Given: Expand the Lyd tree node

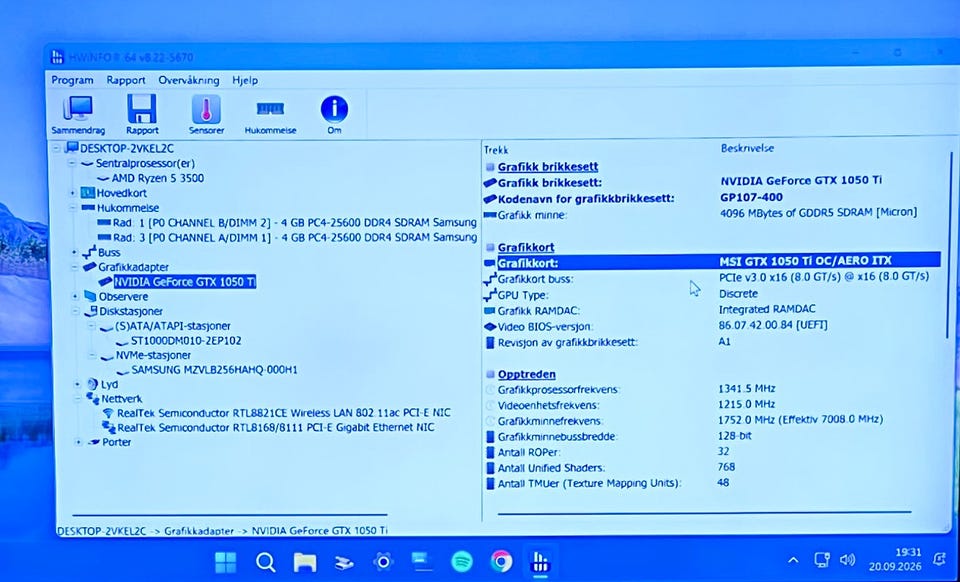Looking at the screenshot, I should (x=77, y=384).
